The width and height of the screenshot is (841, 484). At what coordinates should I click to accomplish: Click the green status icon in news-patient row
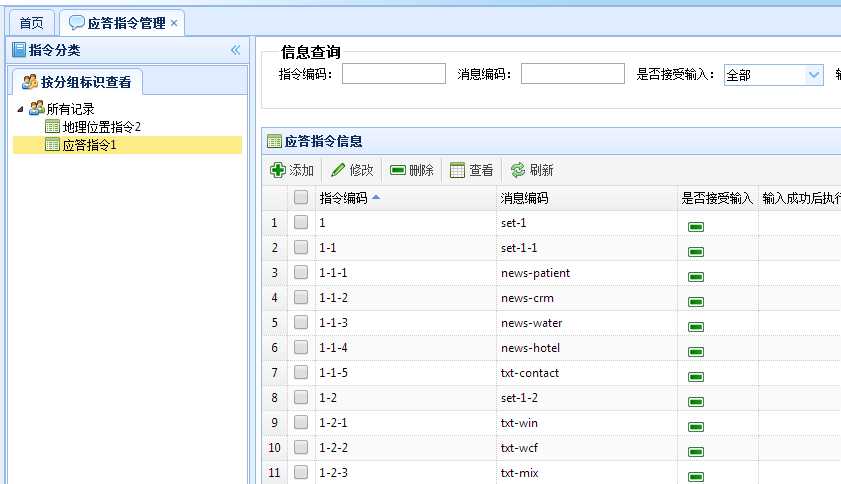(696, 277)
